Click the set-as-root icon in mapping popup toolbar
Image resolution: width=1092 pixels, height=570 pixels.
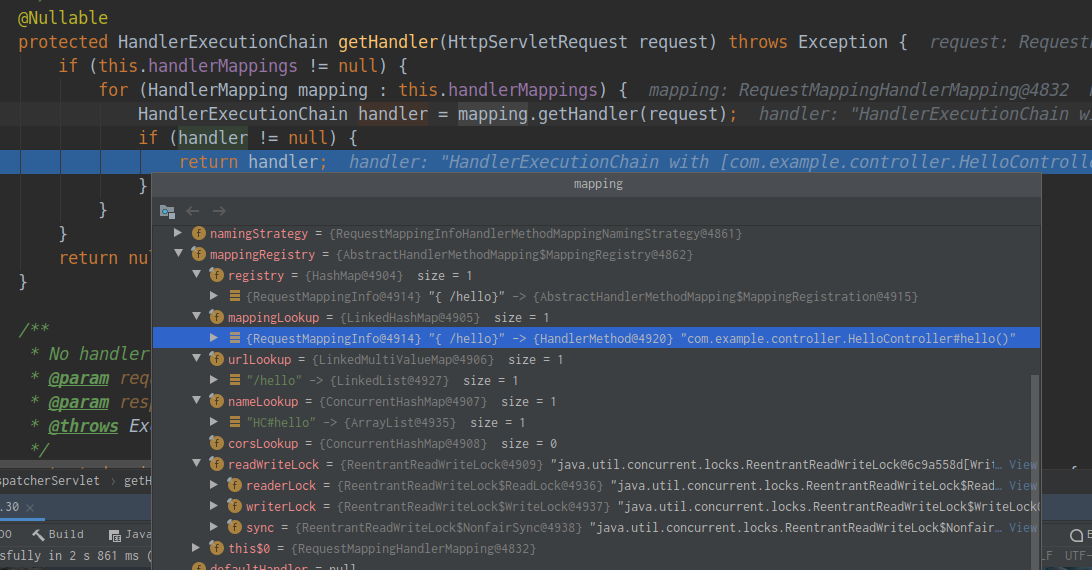pos(167,211)
